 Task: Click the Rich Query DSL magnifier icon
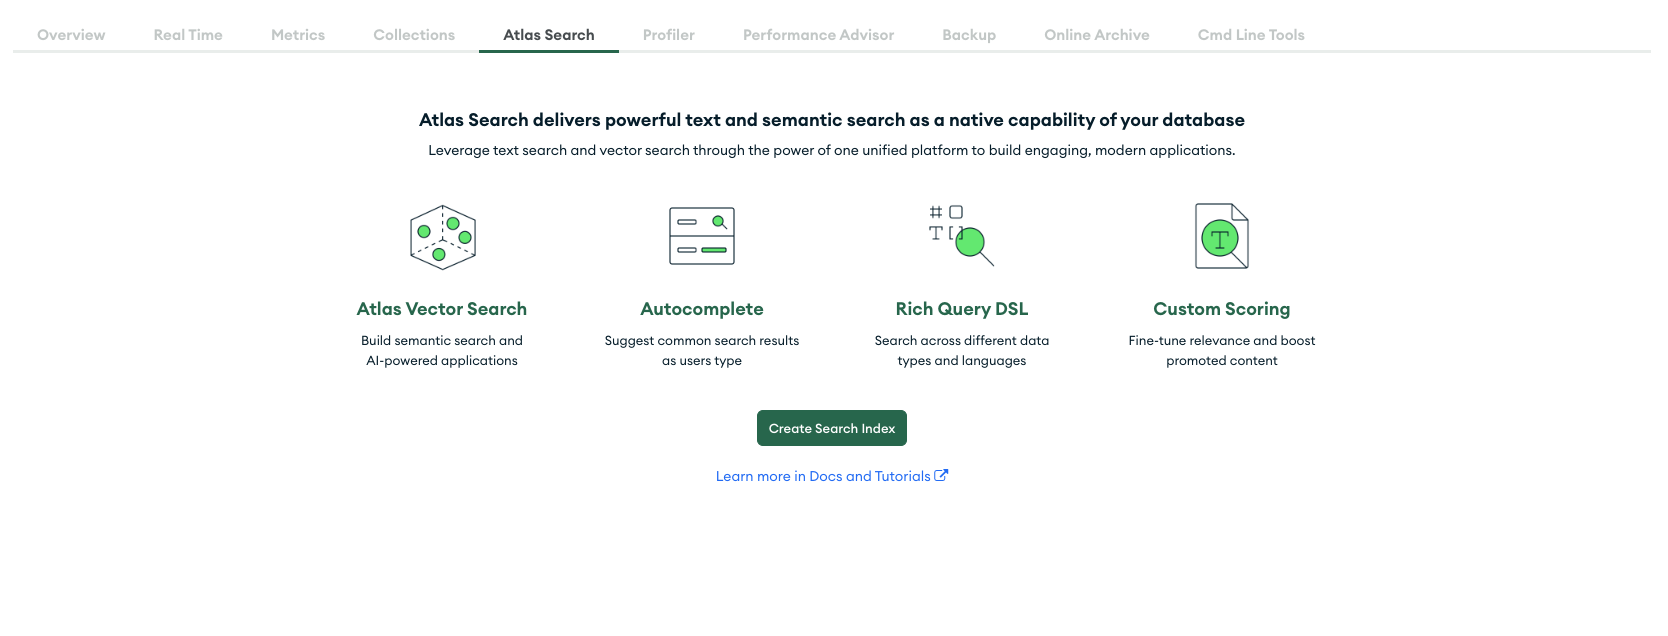click(x=962, y=236)
